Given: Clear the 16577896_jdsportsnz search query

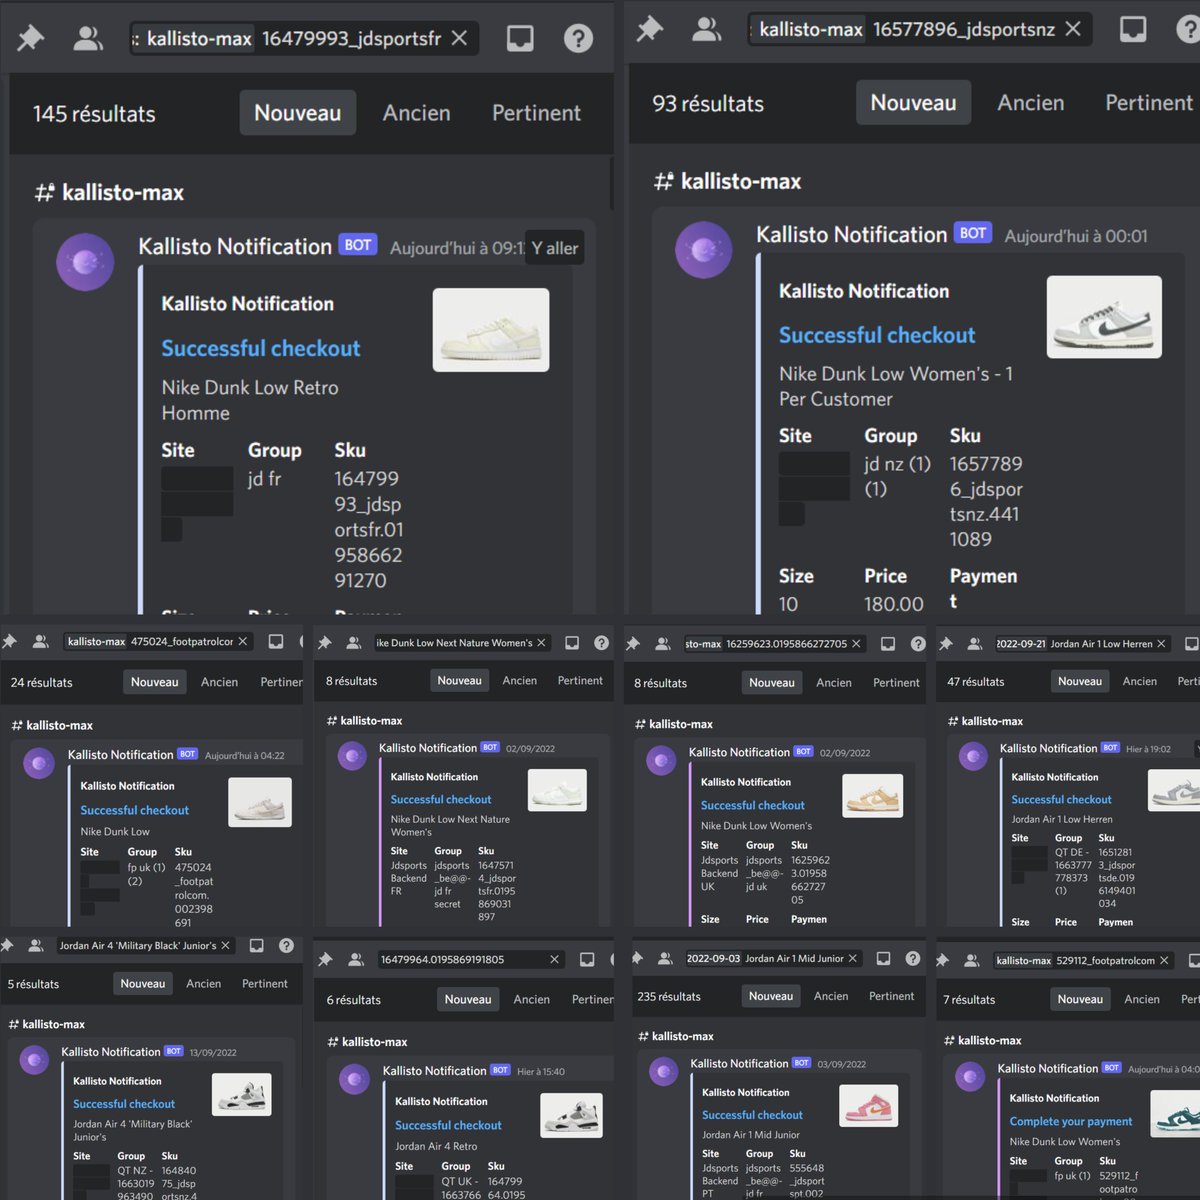Looking at the screenshot, I should pyautogui.click(x=1073, y=29).
